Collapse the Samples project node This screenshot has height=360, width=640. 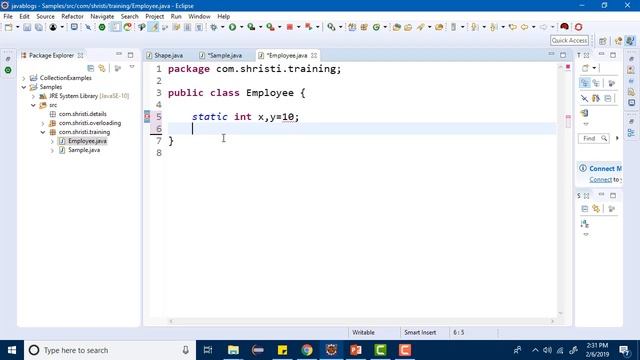coord(24,87)
